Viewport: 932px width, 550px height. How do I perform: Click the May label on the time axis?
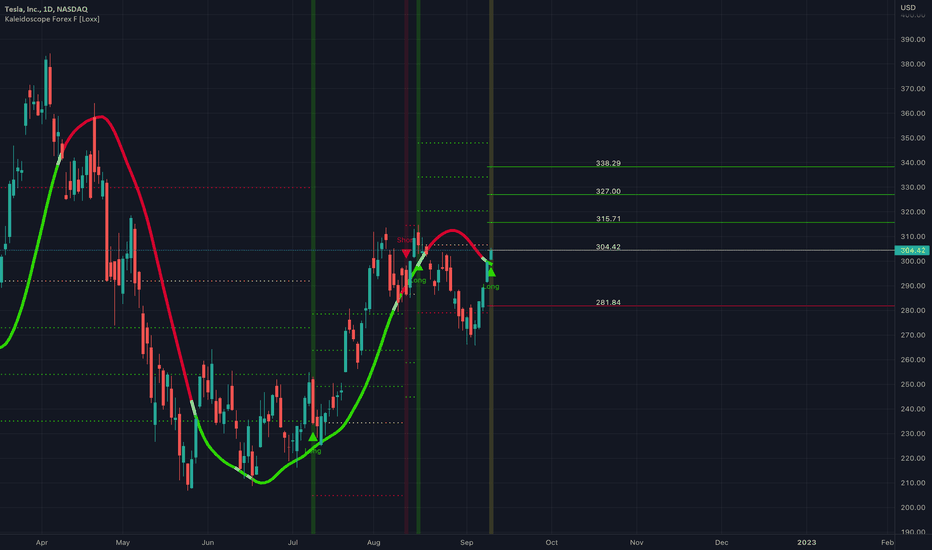pos(122,542)
